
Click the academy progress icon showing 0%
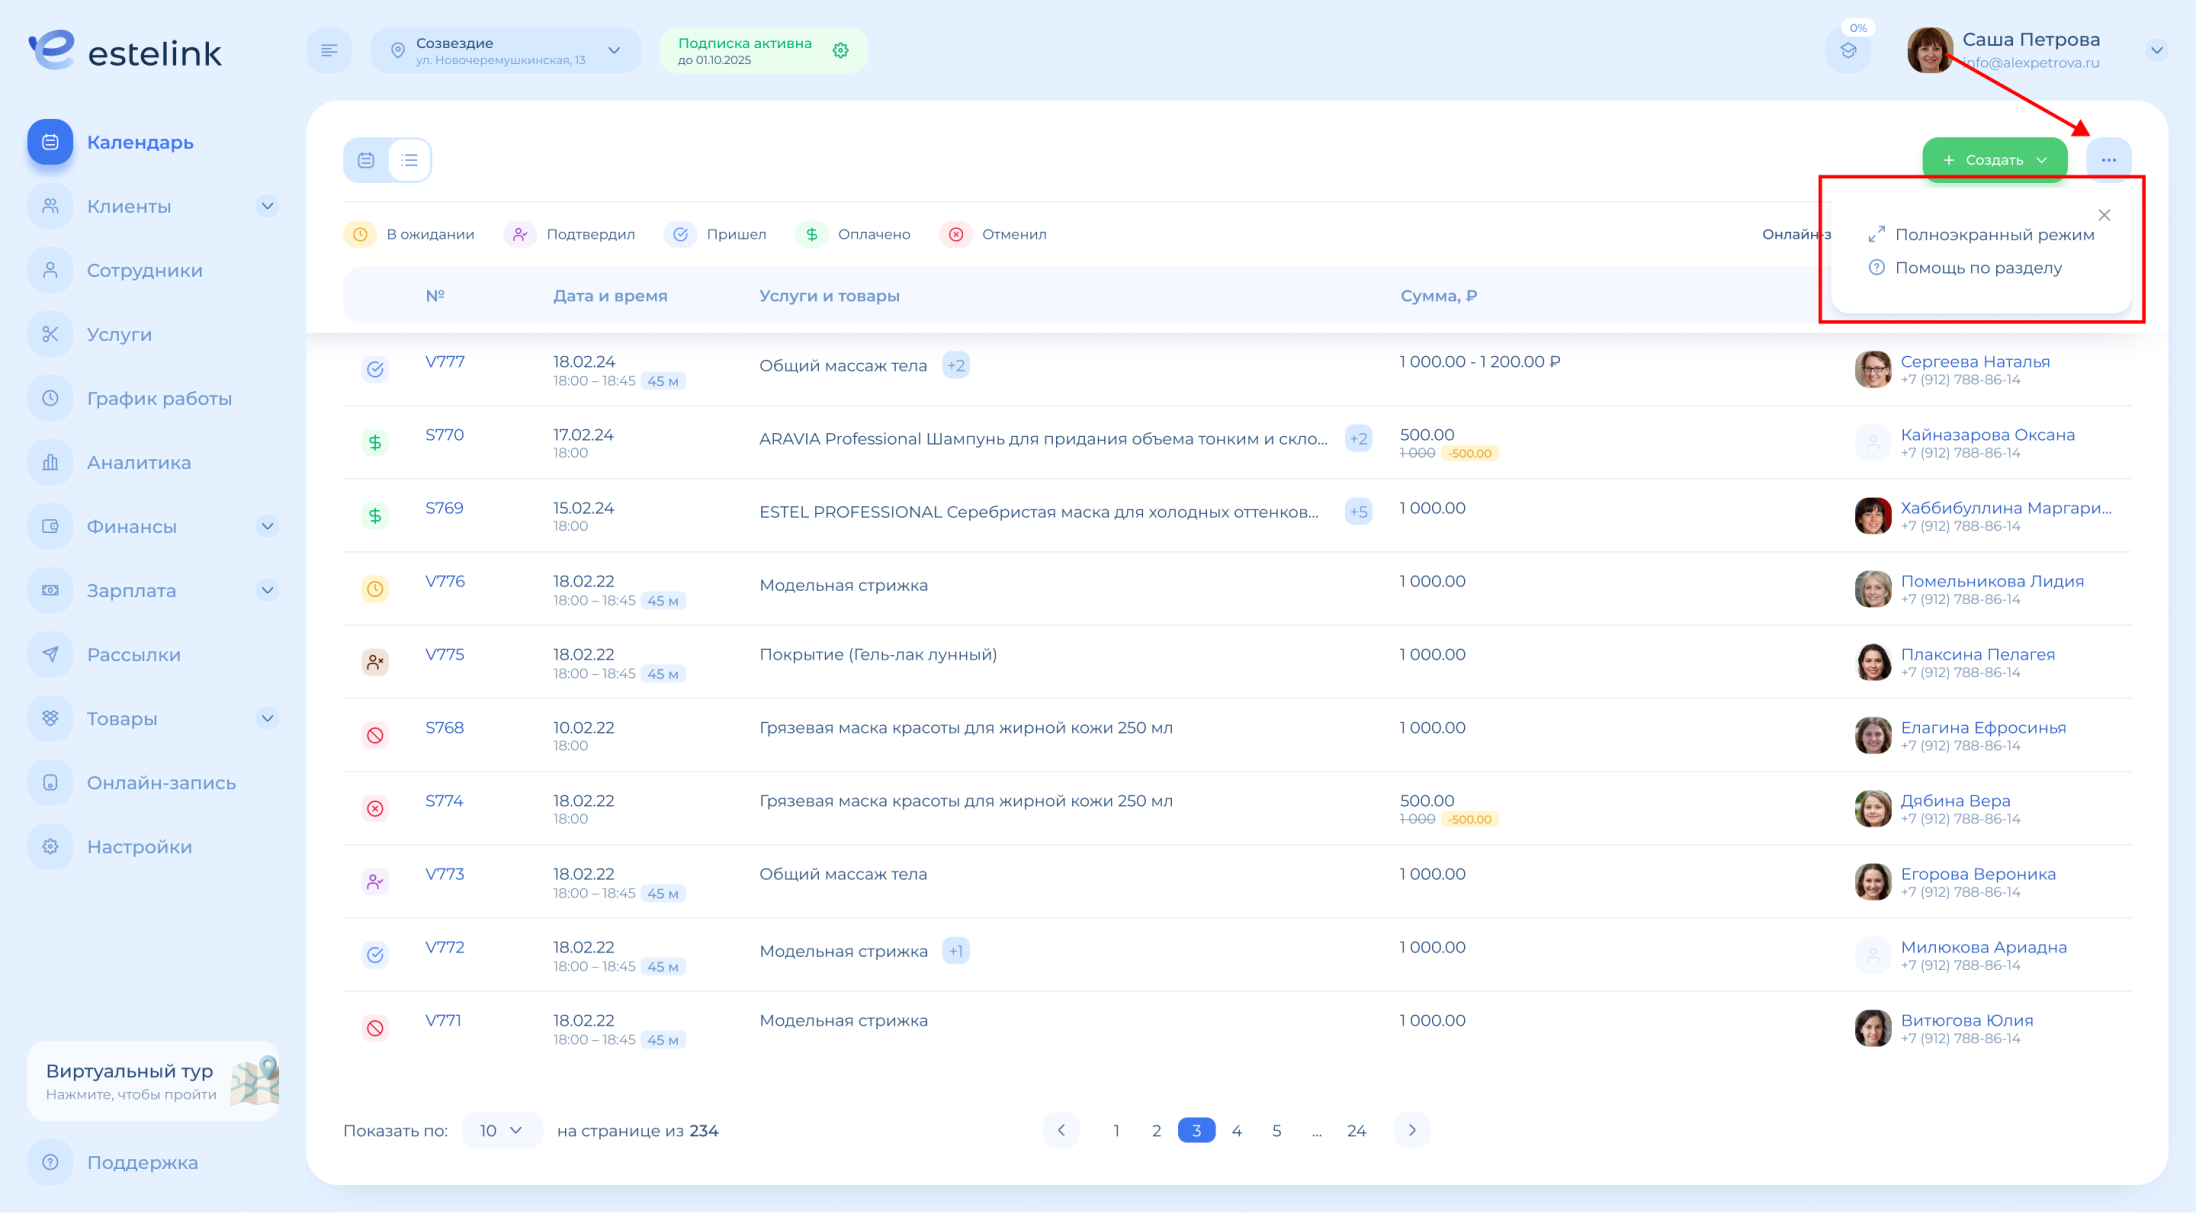1848,50
